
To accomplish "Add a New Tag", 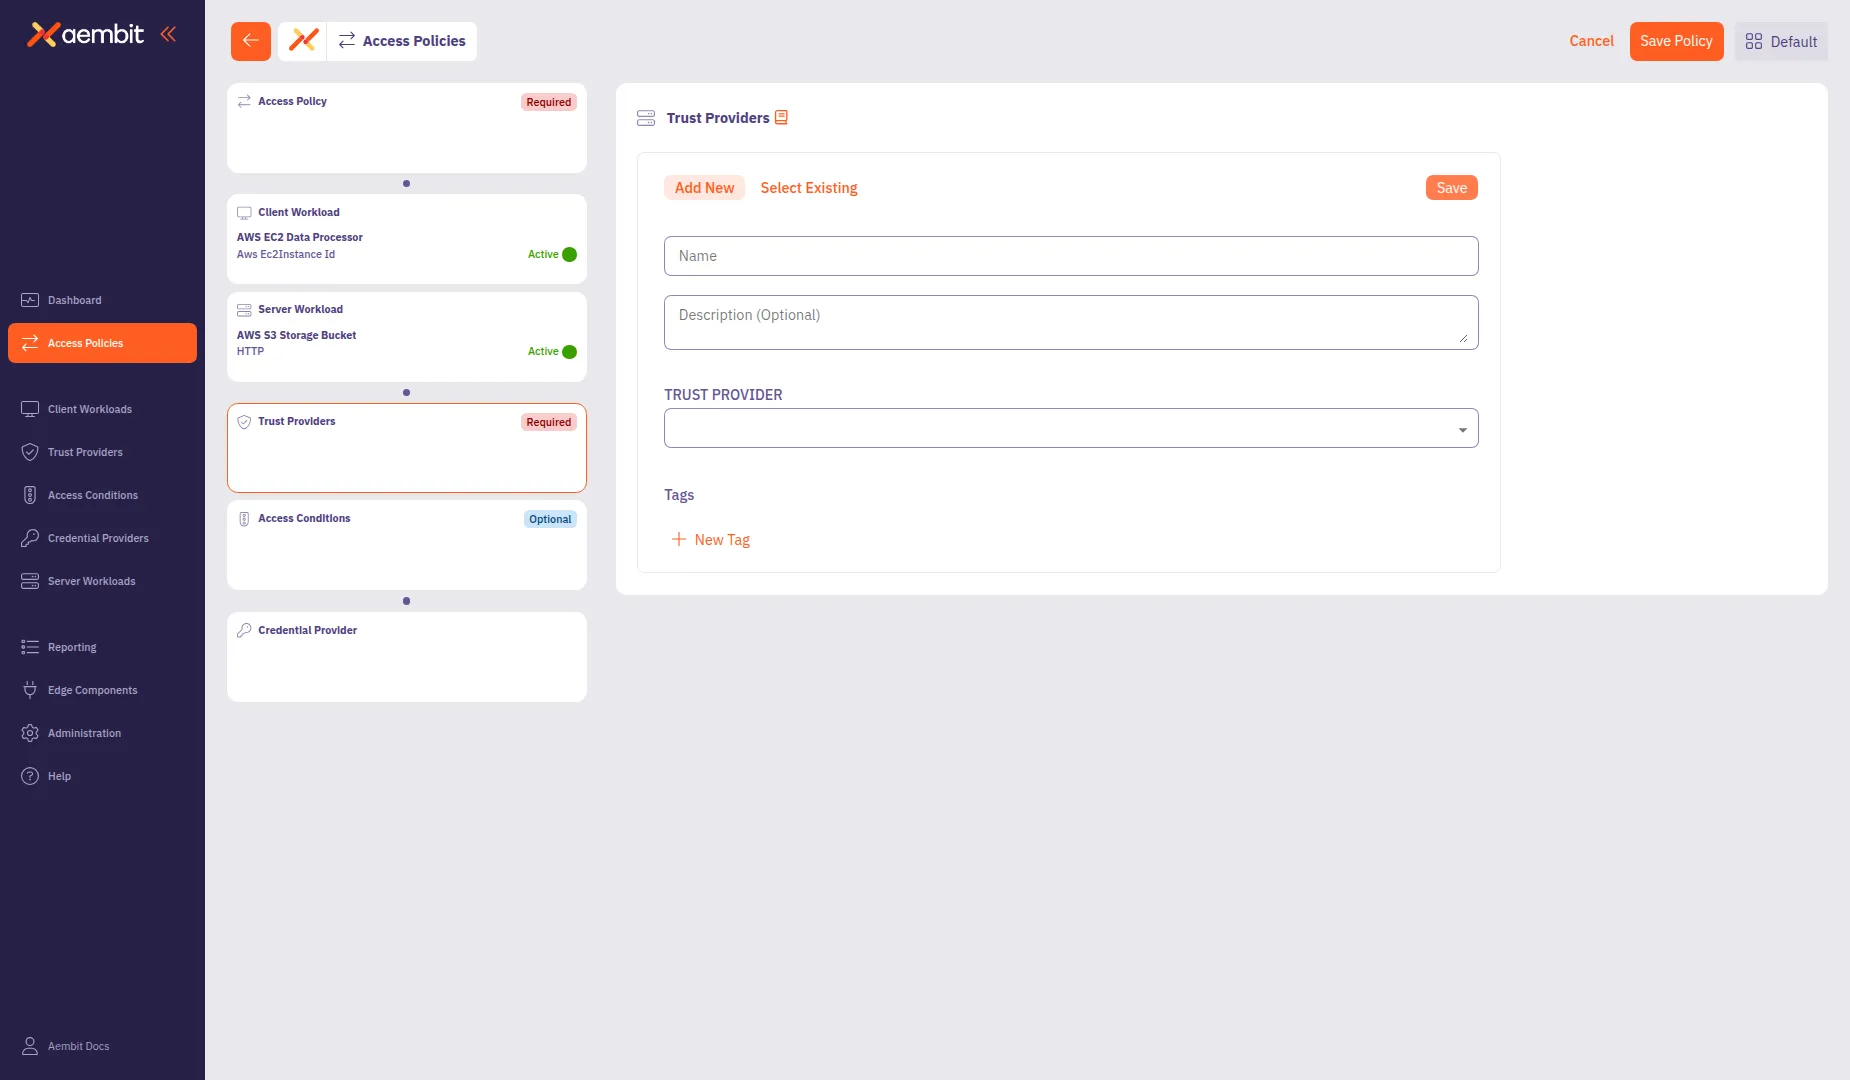I will pyautogui.click(x=710, y=539).
